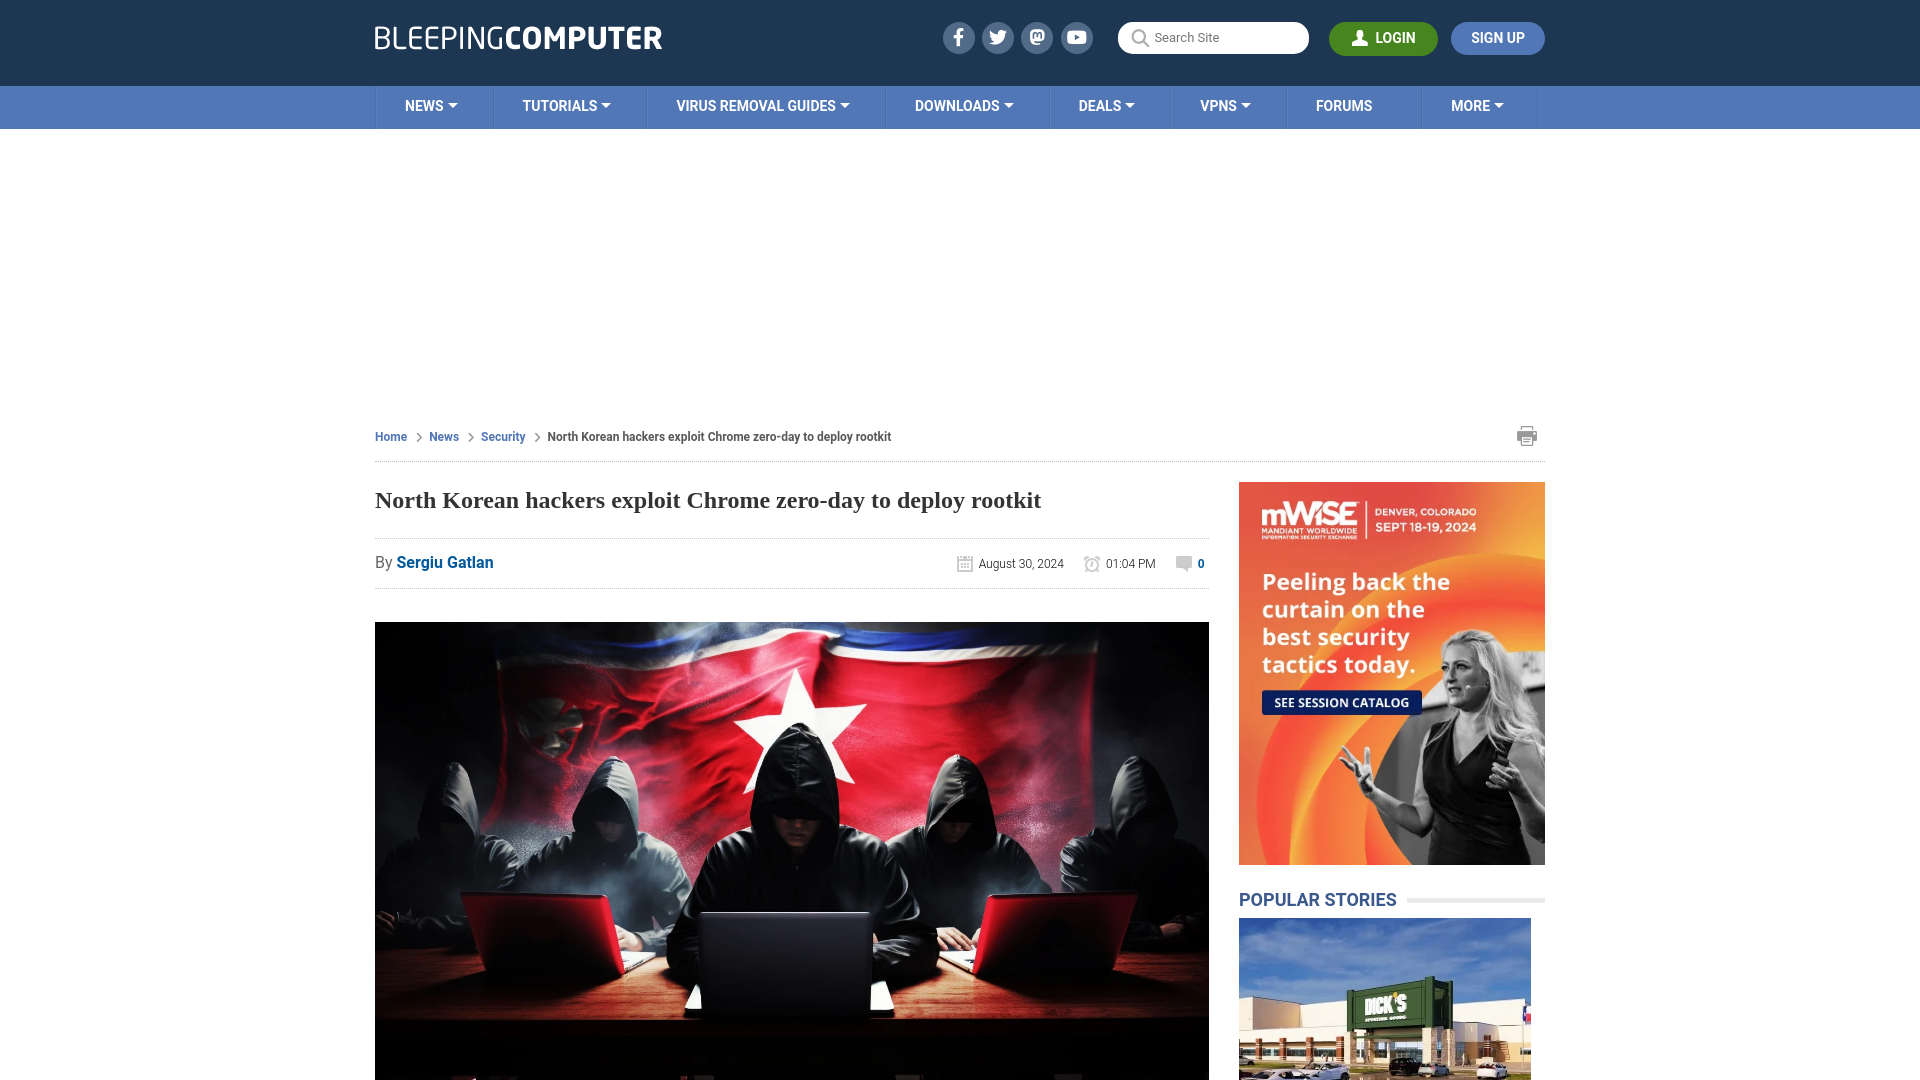1920x1080 pixels.
Task: Click the BleepingComputer YouTube icon
Action: tap(1076, 37)
